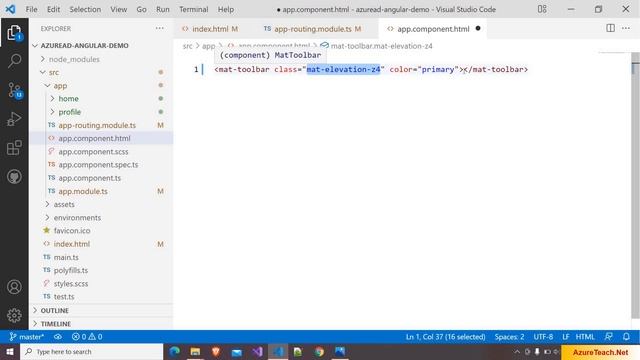Change encoding via UTF-8
Viewport: 640px width, 360px height.
(x=543, y=337)
